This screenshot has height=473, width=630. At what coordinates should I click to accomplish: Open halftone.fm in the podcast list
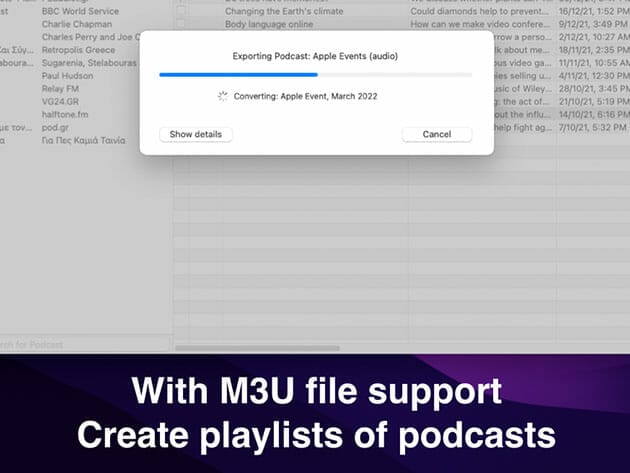65,114
